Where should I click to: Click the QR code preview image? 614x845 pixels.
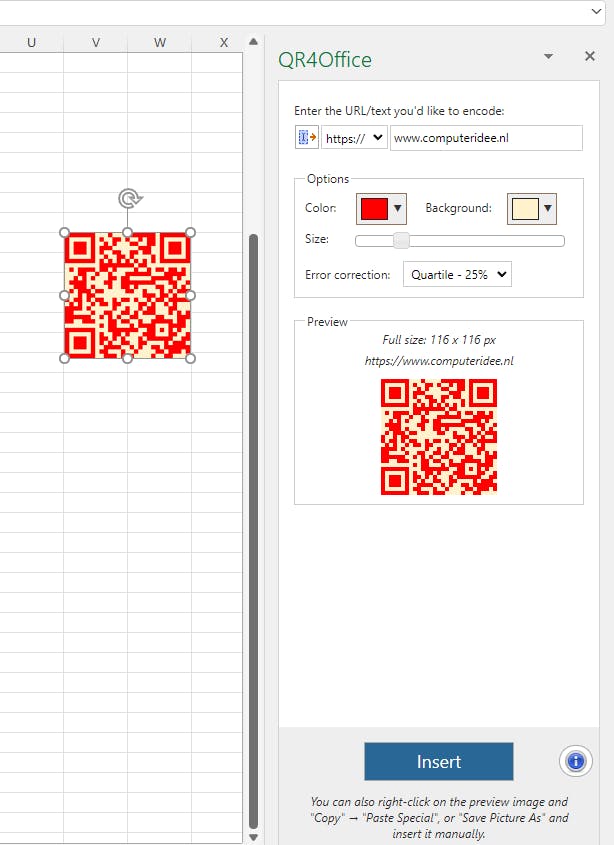439,437
